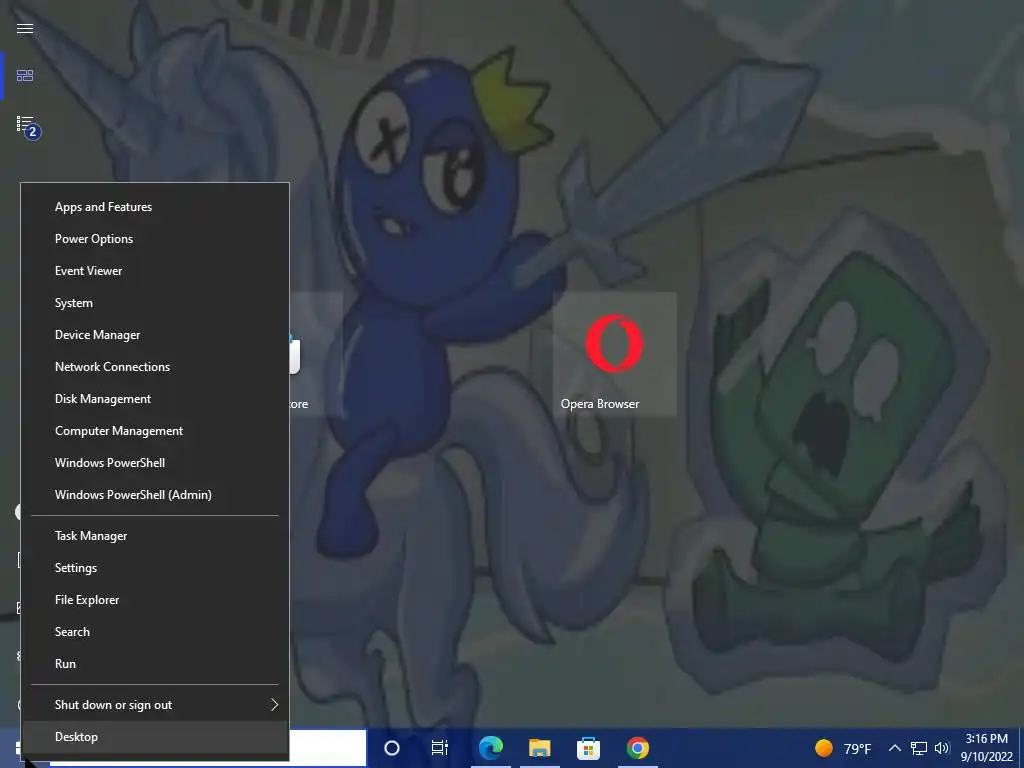This screenshot has width=1024, height=768.
Task: Launch Disk Management
Action: [x=155, y=399]
